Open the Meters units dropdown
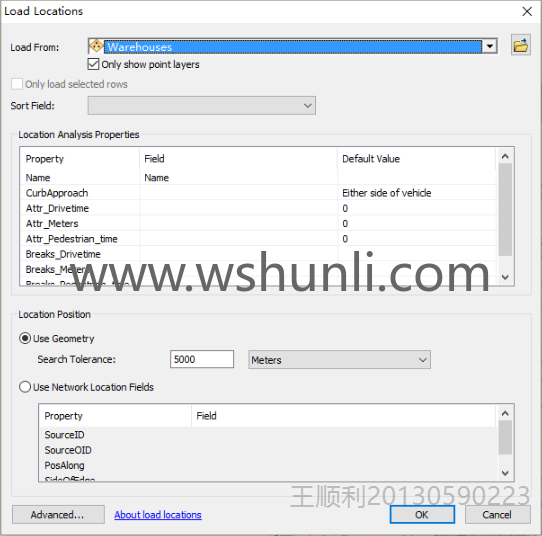 (x=339, y=360)
